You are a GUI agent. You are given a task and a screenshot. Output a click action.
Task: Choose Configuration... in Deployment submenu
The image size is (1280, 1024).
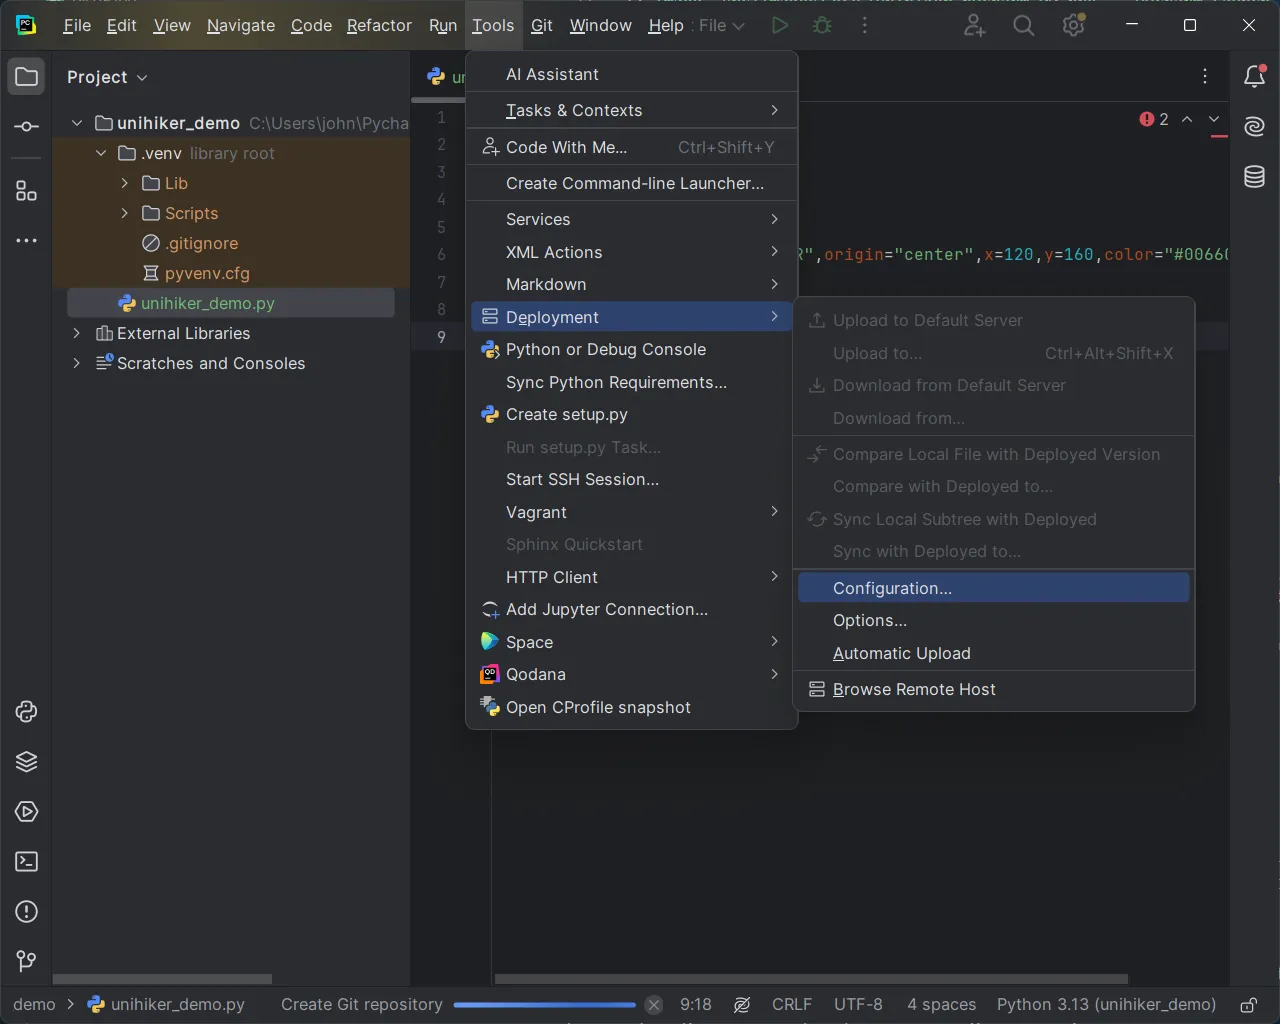[x=994, y=588]
